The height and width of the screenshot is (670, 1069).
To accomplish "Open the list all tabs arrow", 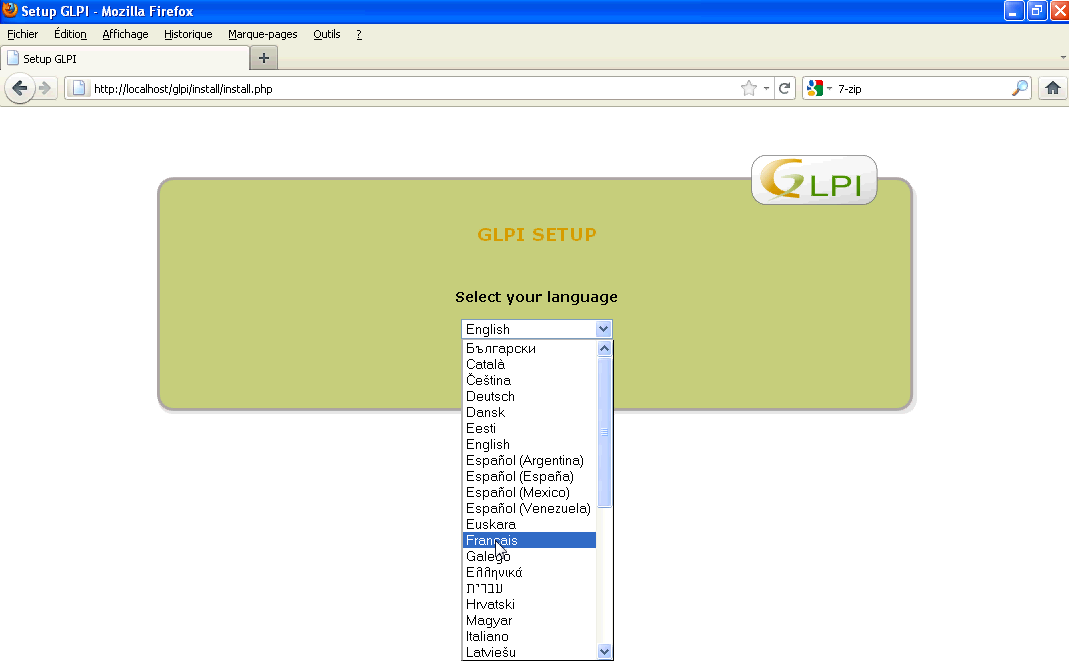I will point(1063,58).
